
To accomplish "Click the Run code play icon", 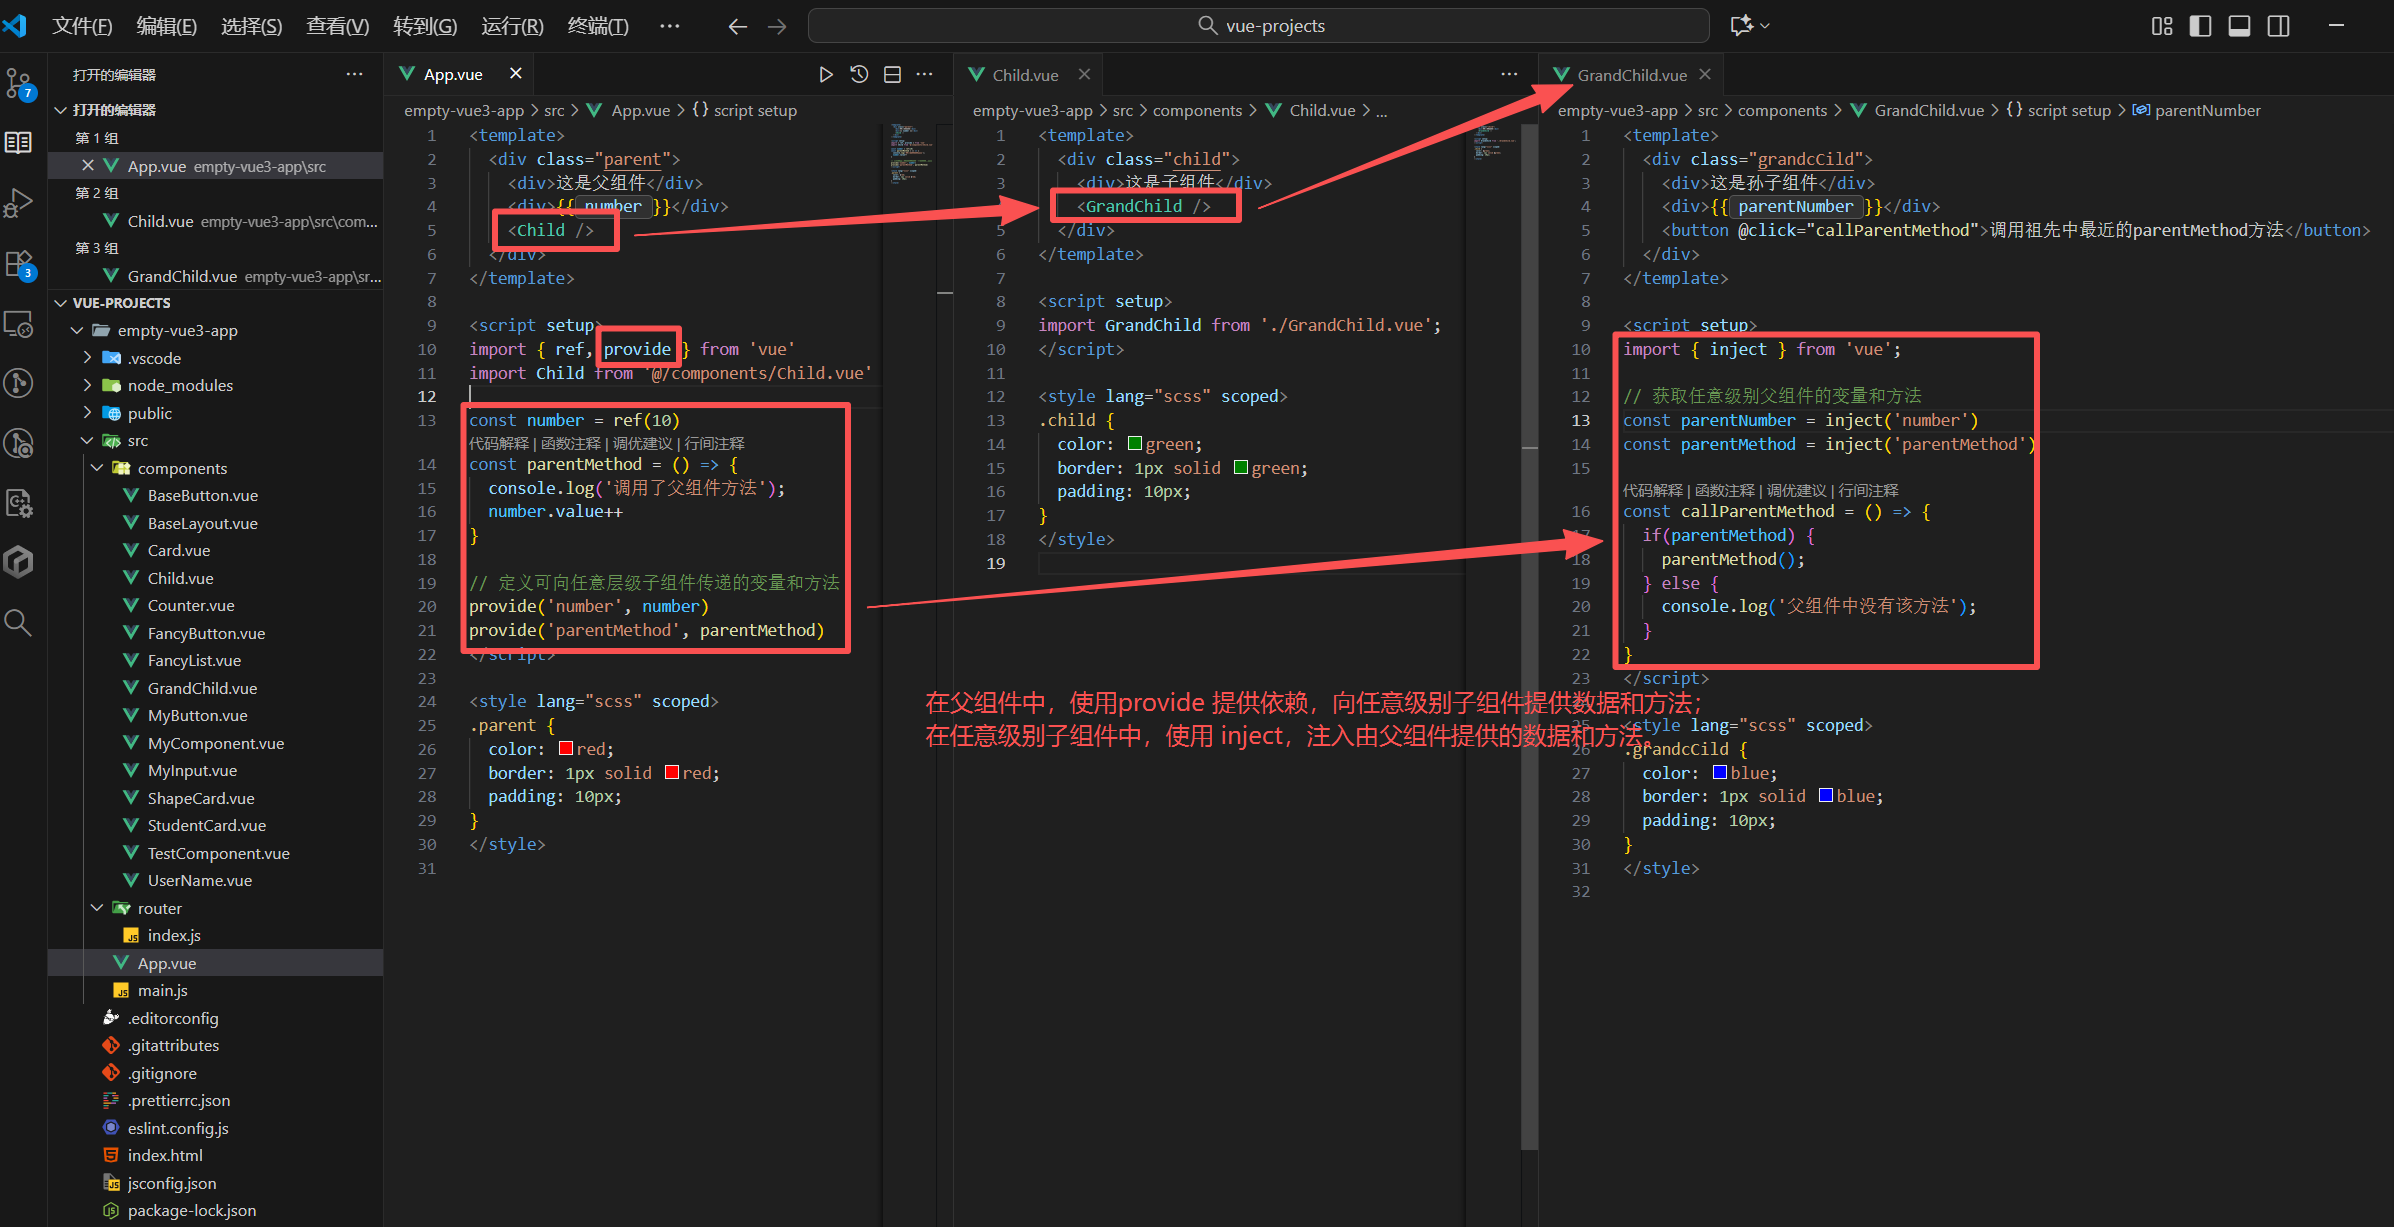I will click(x=826, y=74).
